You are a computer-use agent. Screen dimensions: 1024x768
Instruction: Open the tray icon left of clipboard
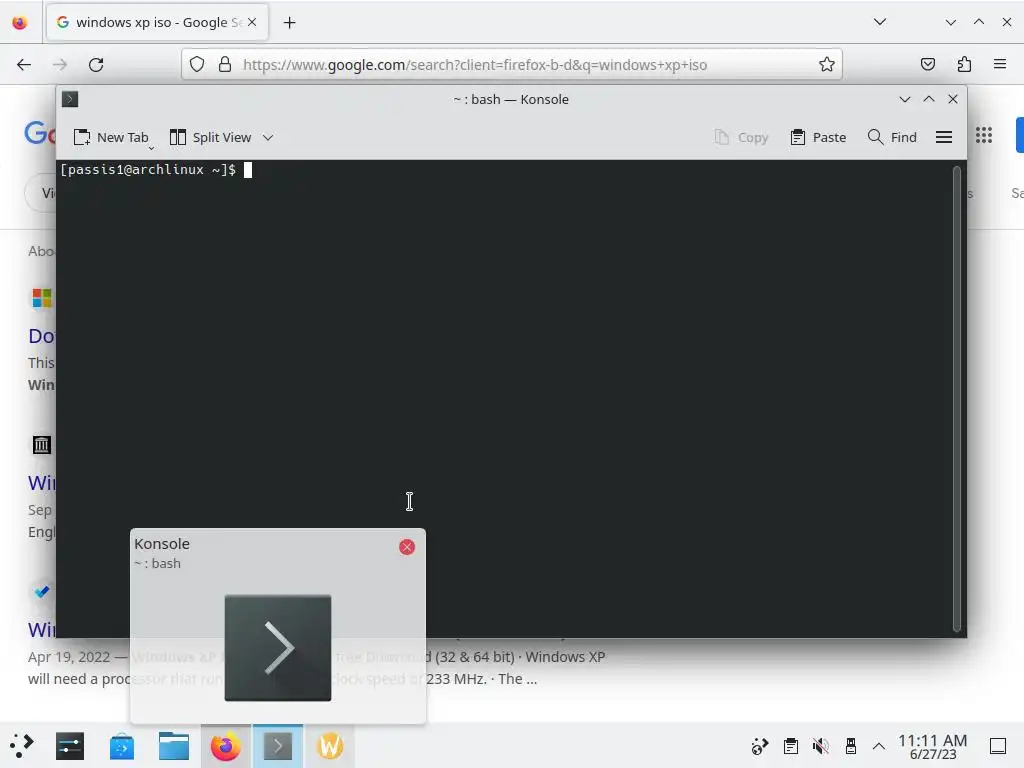point(760,746)
